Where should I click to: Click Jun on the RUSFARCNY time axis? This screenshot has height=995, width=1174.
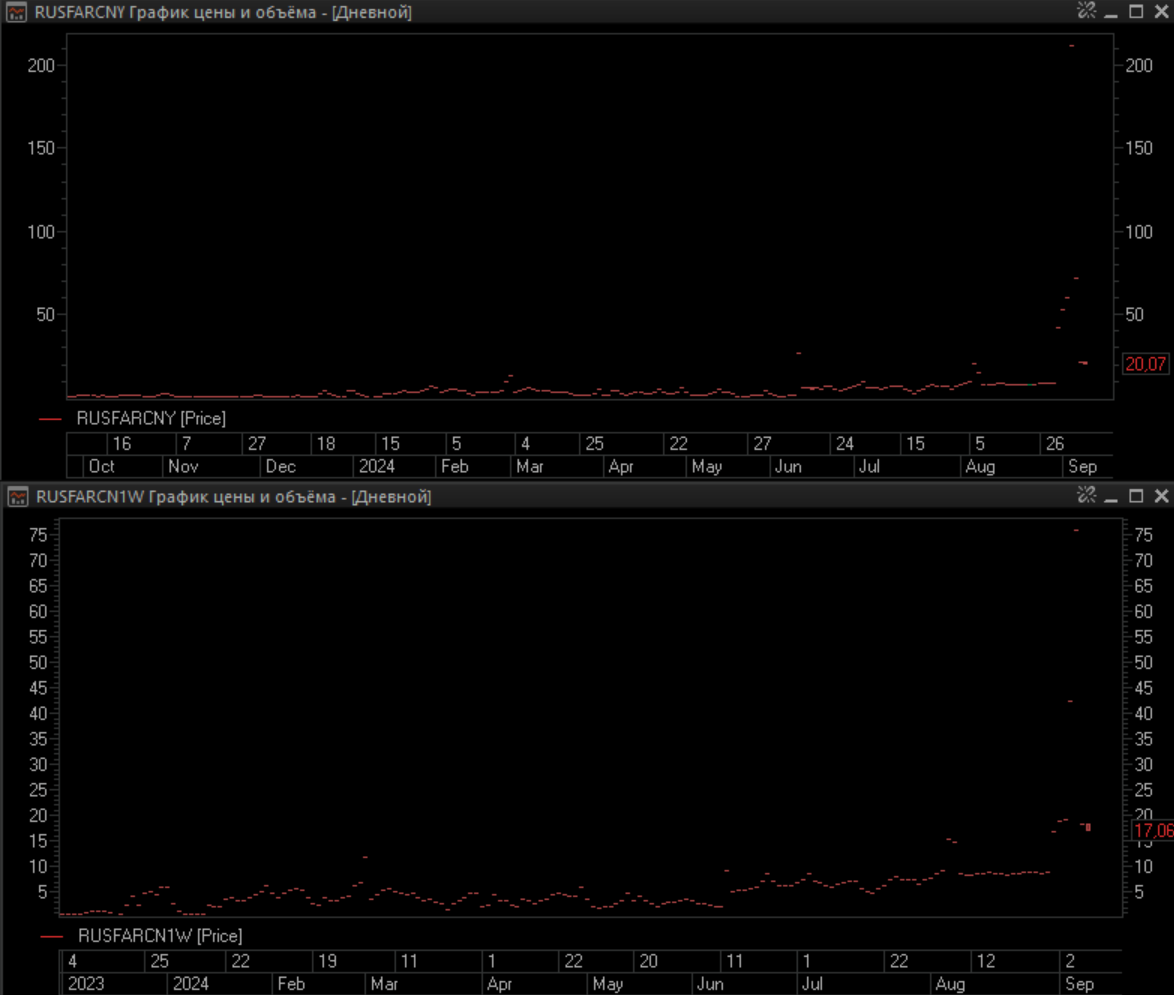pos(788,466)
